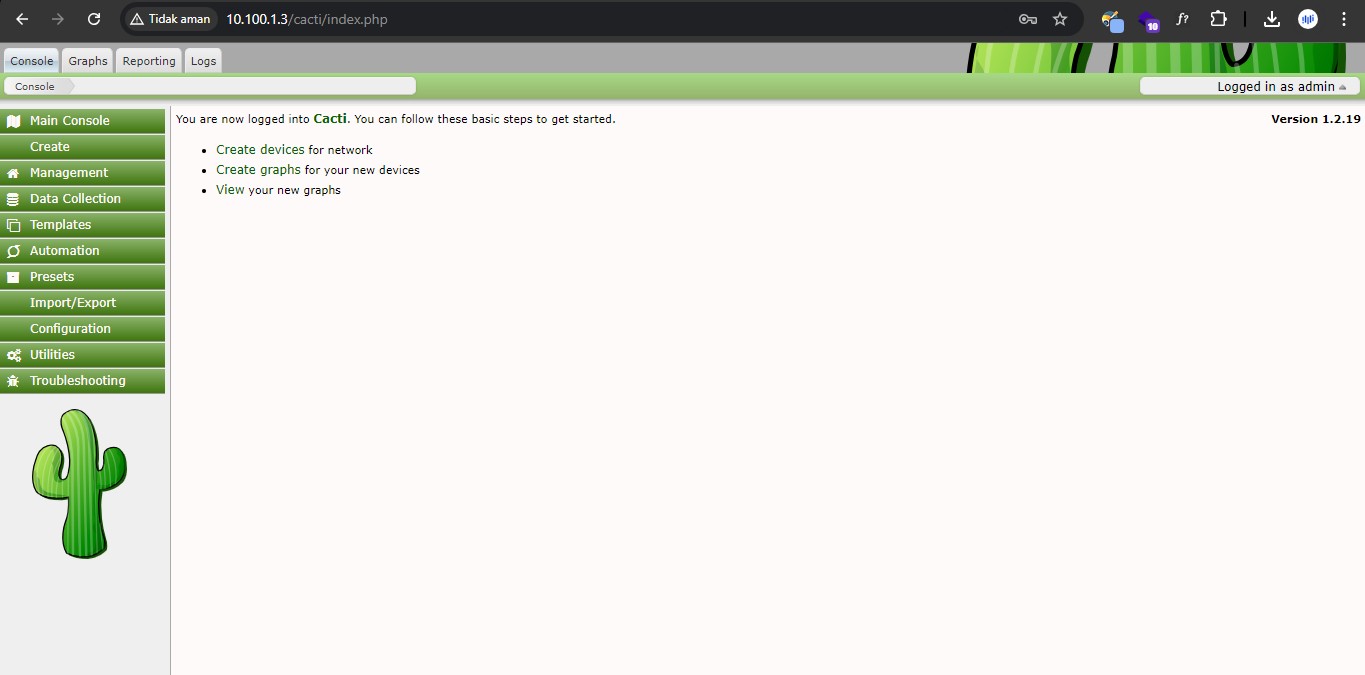1365x675 pixels.
Task: Open the browser three-dot menu
Action: pyautogui.click(x=1343, y=19)
